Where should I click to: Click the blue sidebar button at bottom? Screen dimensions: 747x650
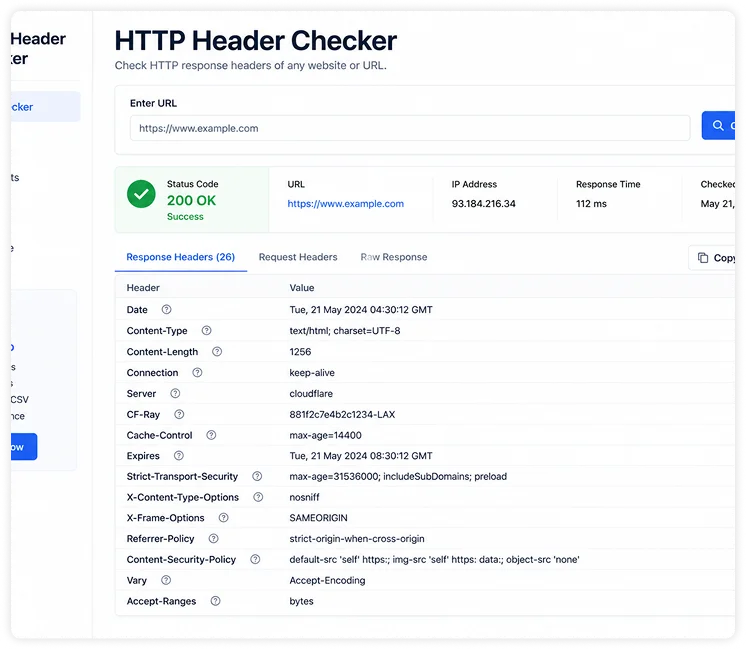coord(24,447)
